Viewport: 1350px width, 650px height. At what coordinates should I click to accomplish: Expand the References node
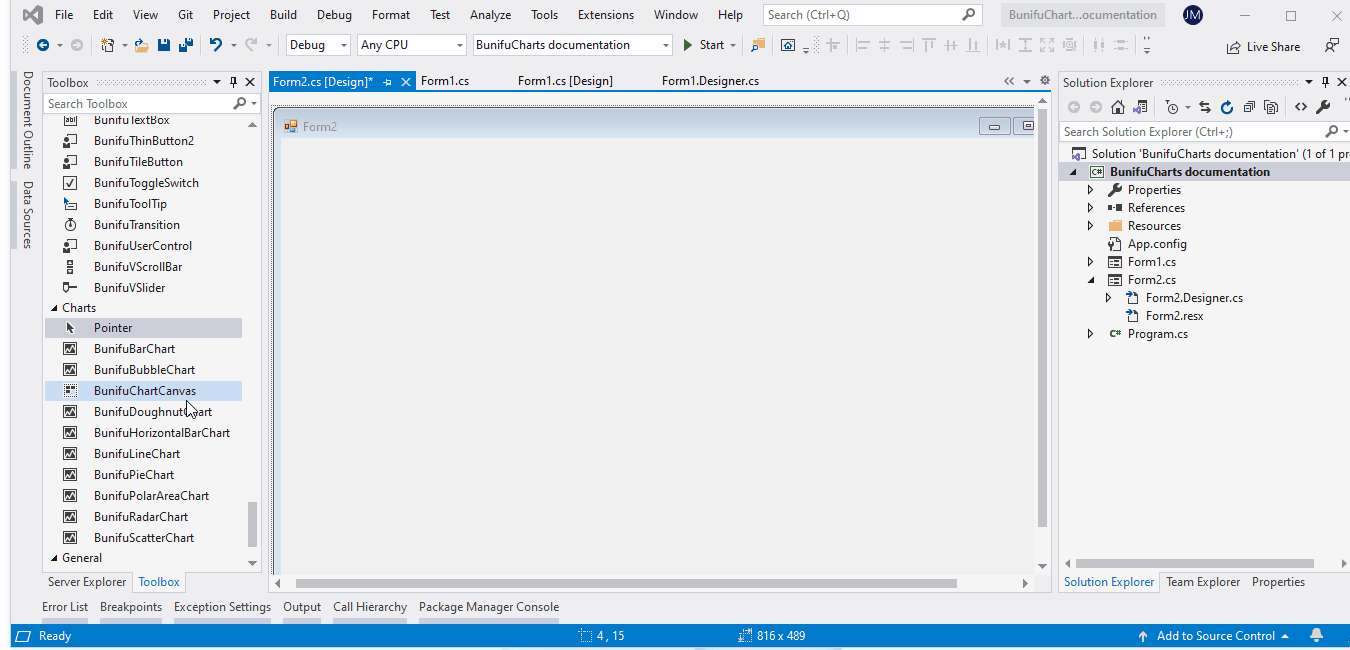(1091, 208)
